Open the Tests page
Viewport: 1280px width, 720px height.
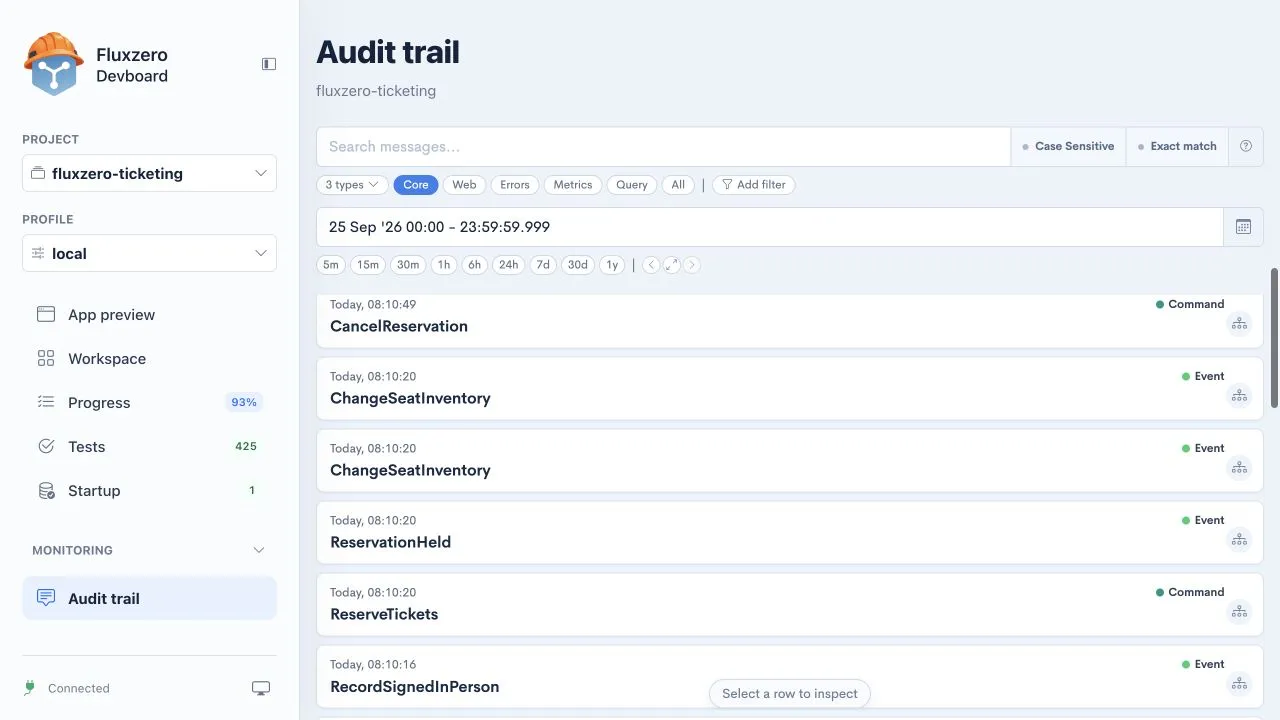click(x=149, y=447)
